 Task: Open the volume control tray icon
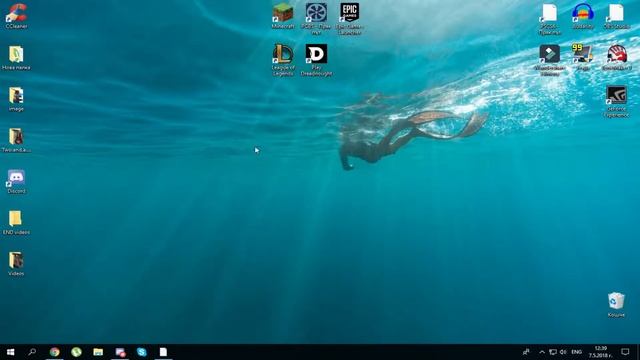pos(563,352)
